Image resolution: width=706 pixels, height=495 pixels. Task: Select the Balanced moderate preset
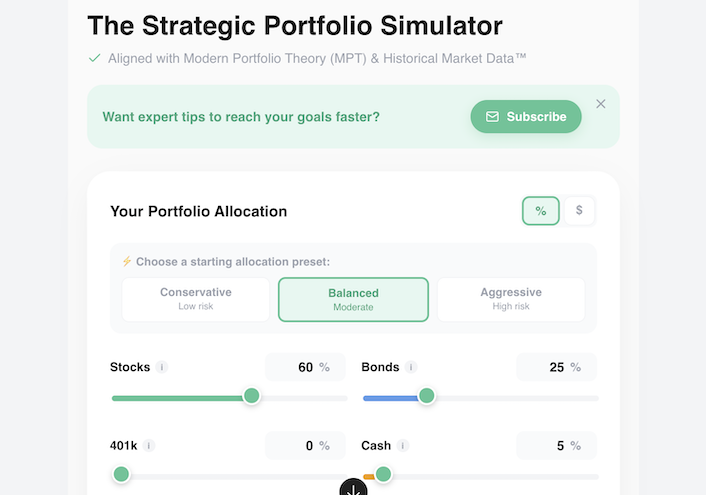pos(353,299)
